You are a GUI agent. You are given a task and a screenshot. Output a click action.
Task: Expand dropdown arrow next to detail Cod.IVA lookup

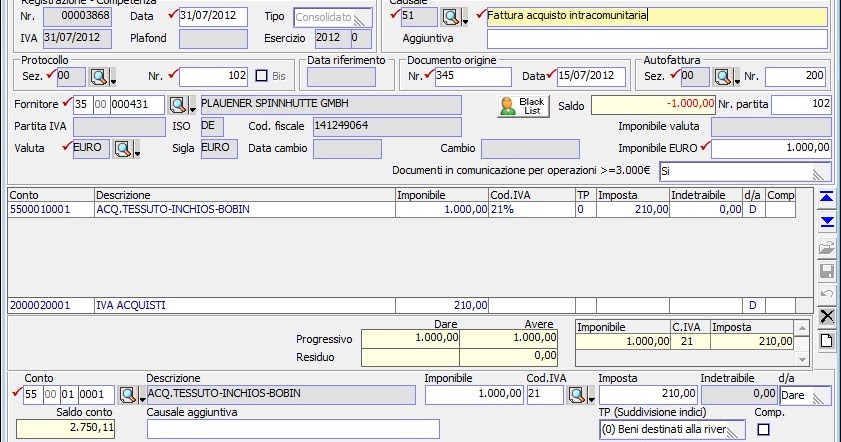592,400
